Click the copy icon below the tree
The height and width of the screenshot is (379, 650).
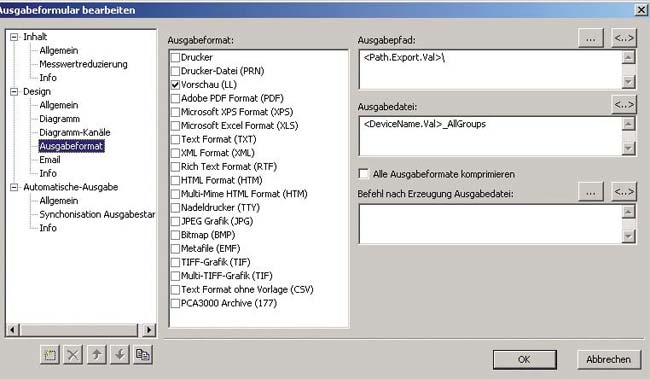(143, 355)
